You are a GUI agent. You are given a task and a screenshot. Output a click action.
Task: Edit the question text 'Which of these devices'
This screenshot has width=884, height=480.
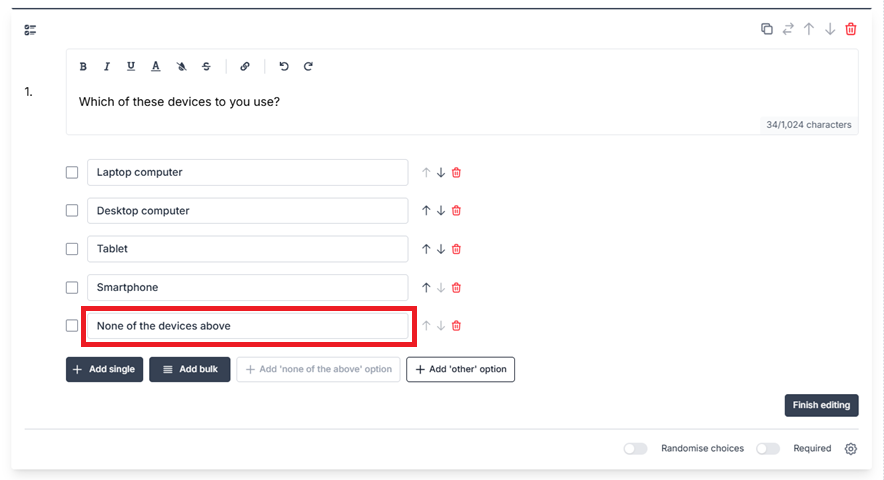[144, 102]
